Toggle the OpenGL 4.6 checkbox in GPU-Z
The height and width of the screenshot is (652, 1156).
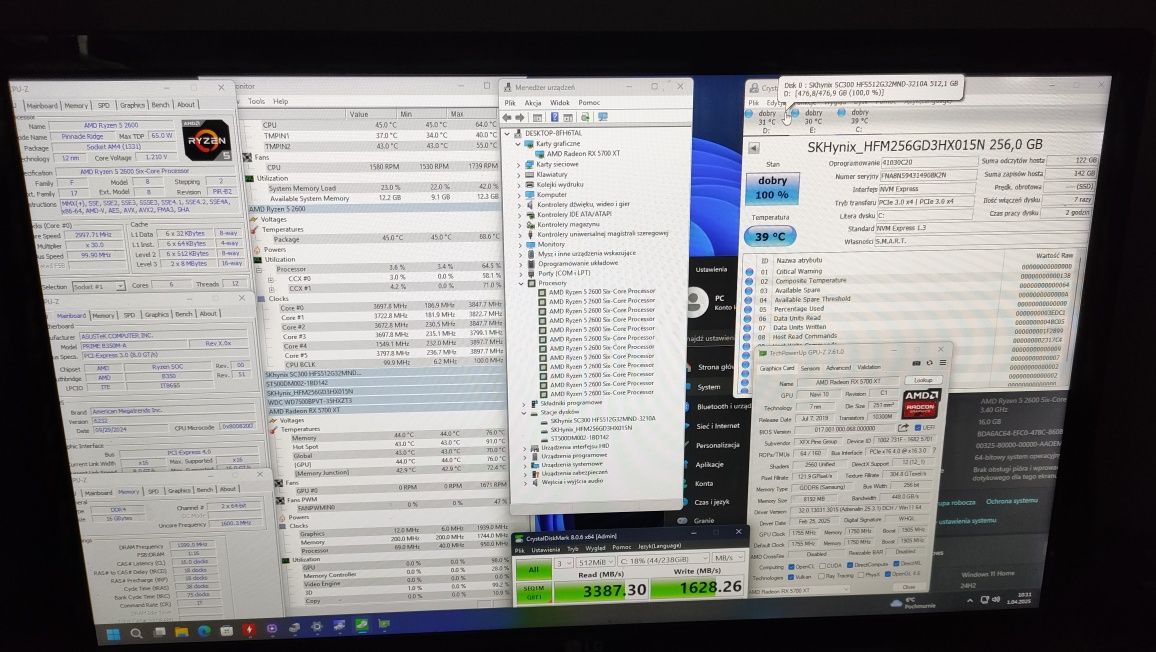(887, 575)
